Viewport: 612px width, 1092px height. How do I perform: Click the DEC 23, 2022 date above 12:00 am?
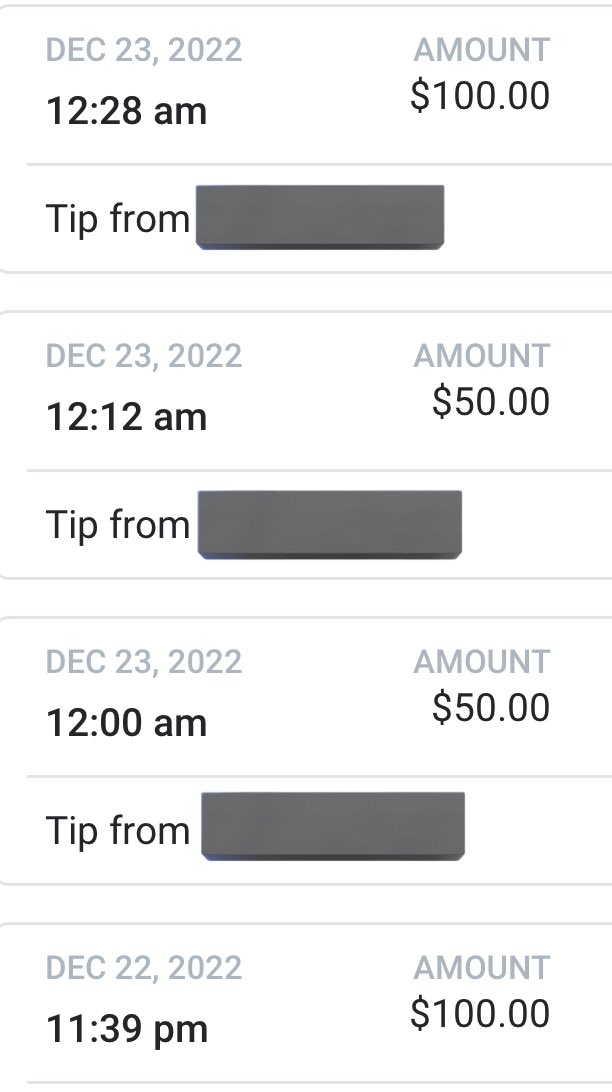pos(144,661)
